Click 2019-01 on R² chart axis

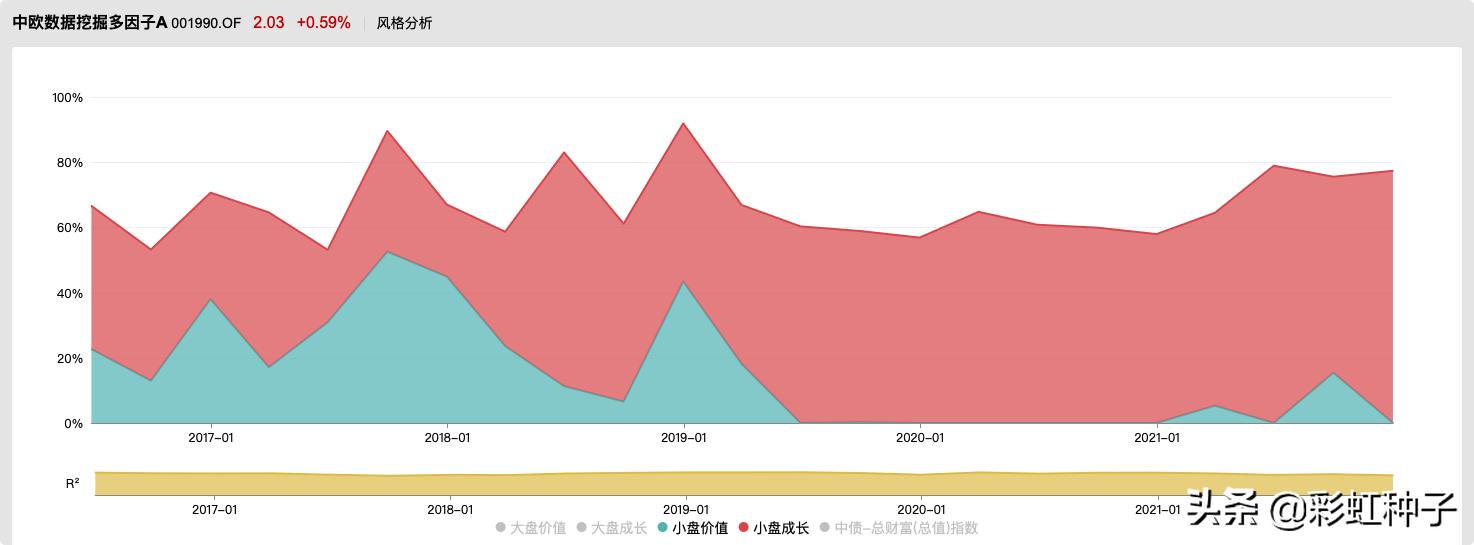(685, 509)
